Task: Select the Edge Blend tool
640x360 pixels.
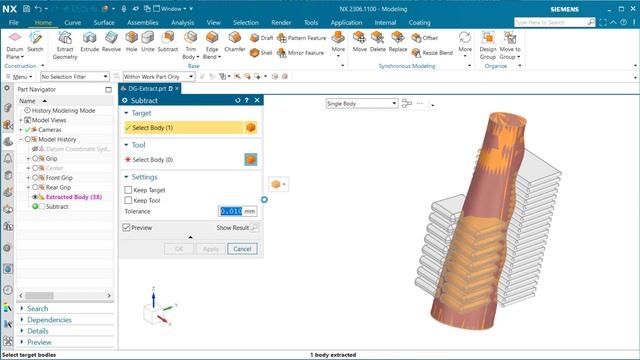Action: [x=212, y=45]
